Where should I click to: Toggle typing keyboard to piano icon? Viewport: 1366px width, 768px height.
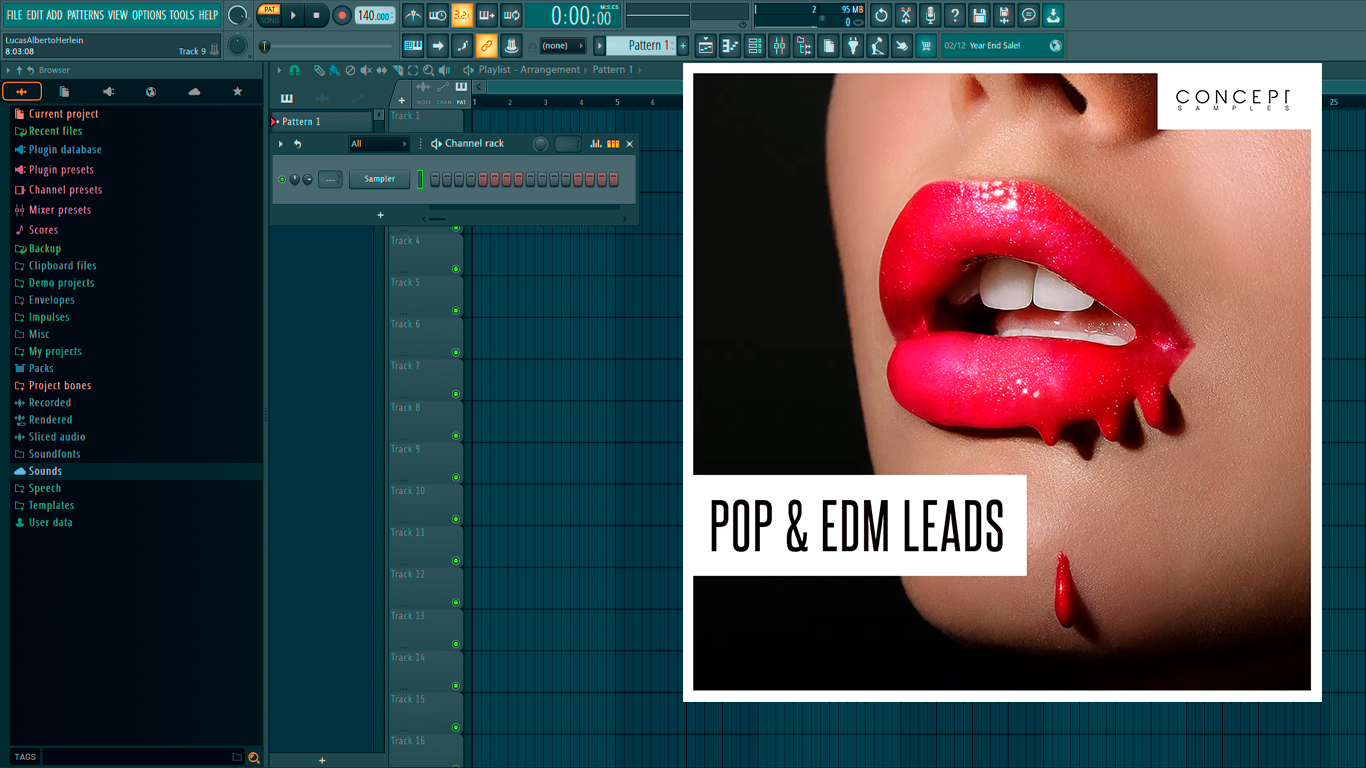[x=413, y=45]
